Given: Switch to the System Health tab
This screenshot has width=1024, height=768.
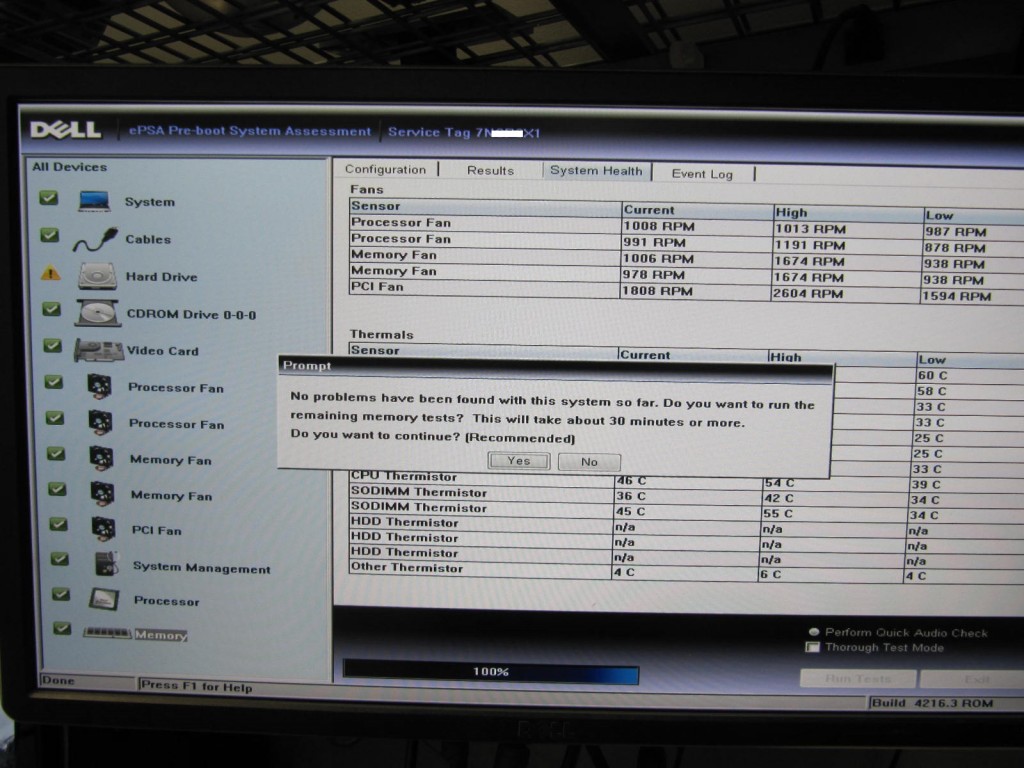Looking at the screenshot, I should (x=596, y=170).
